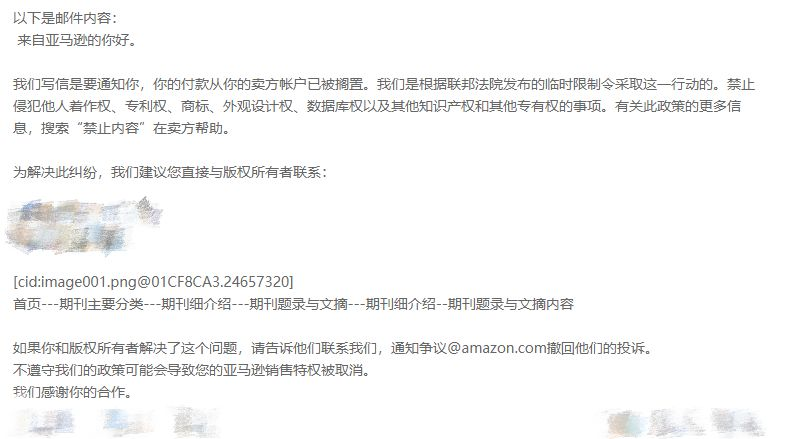
Task: Click the greeting line 来自亚马逊的你好
Action: coord(77,40)
